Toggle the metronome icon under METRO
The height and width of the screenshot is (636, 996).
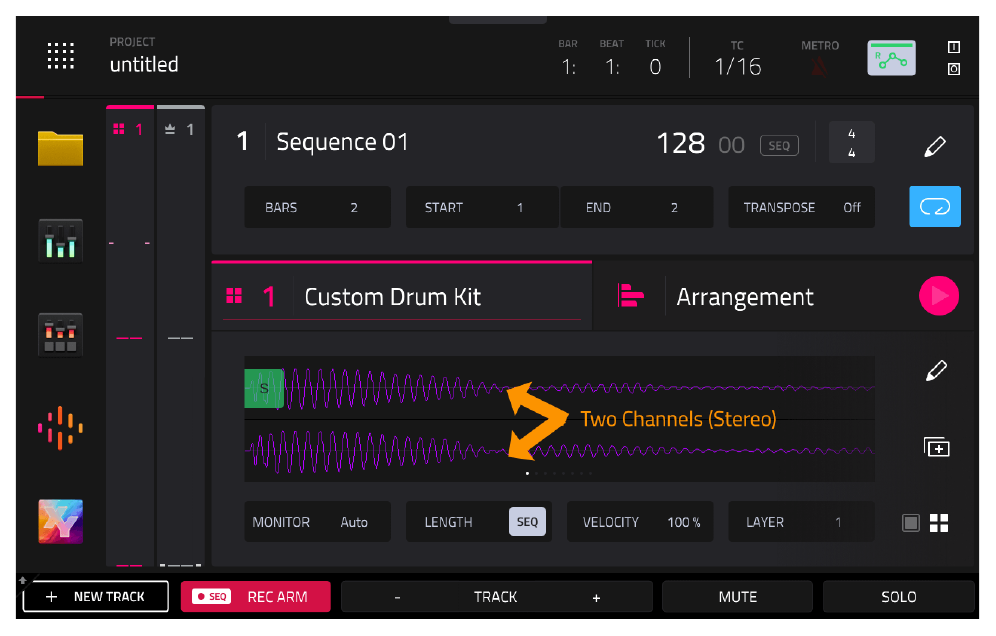(820, 66)
